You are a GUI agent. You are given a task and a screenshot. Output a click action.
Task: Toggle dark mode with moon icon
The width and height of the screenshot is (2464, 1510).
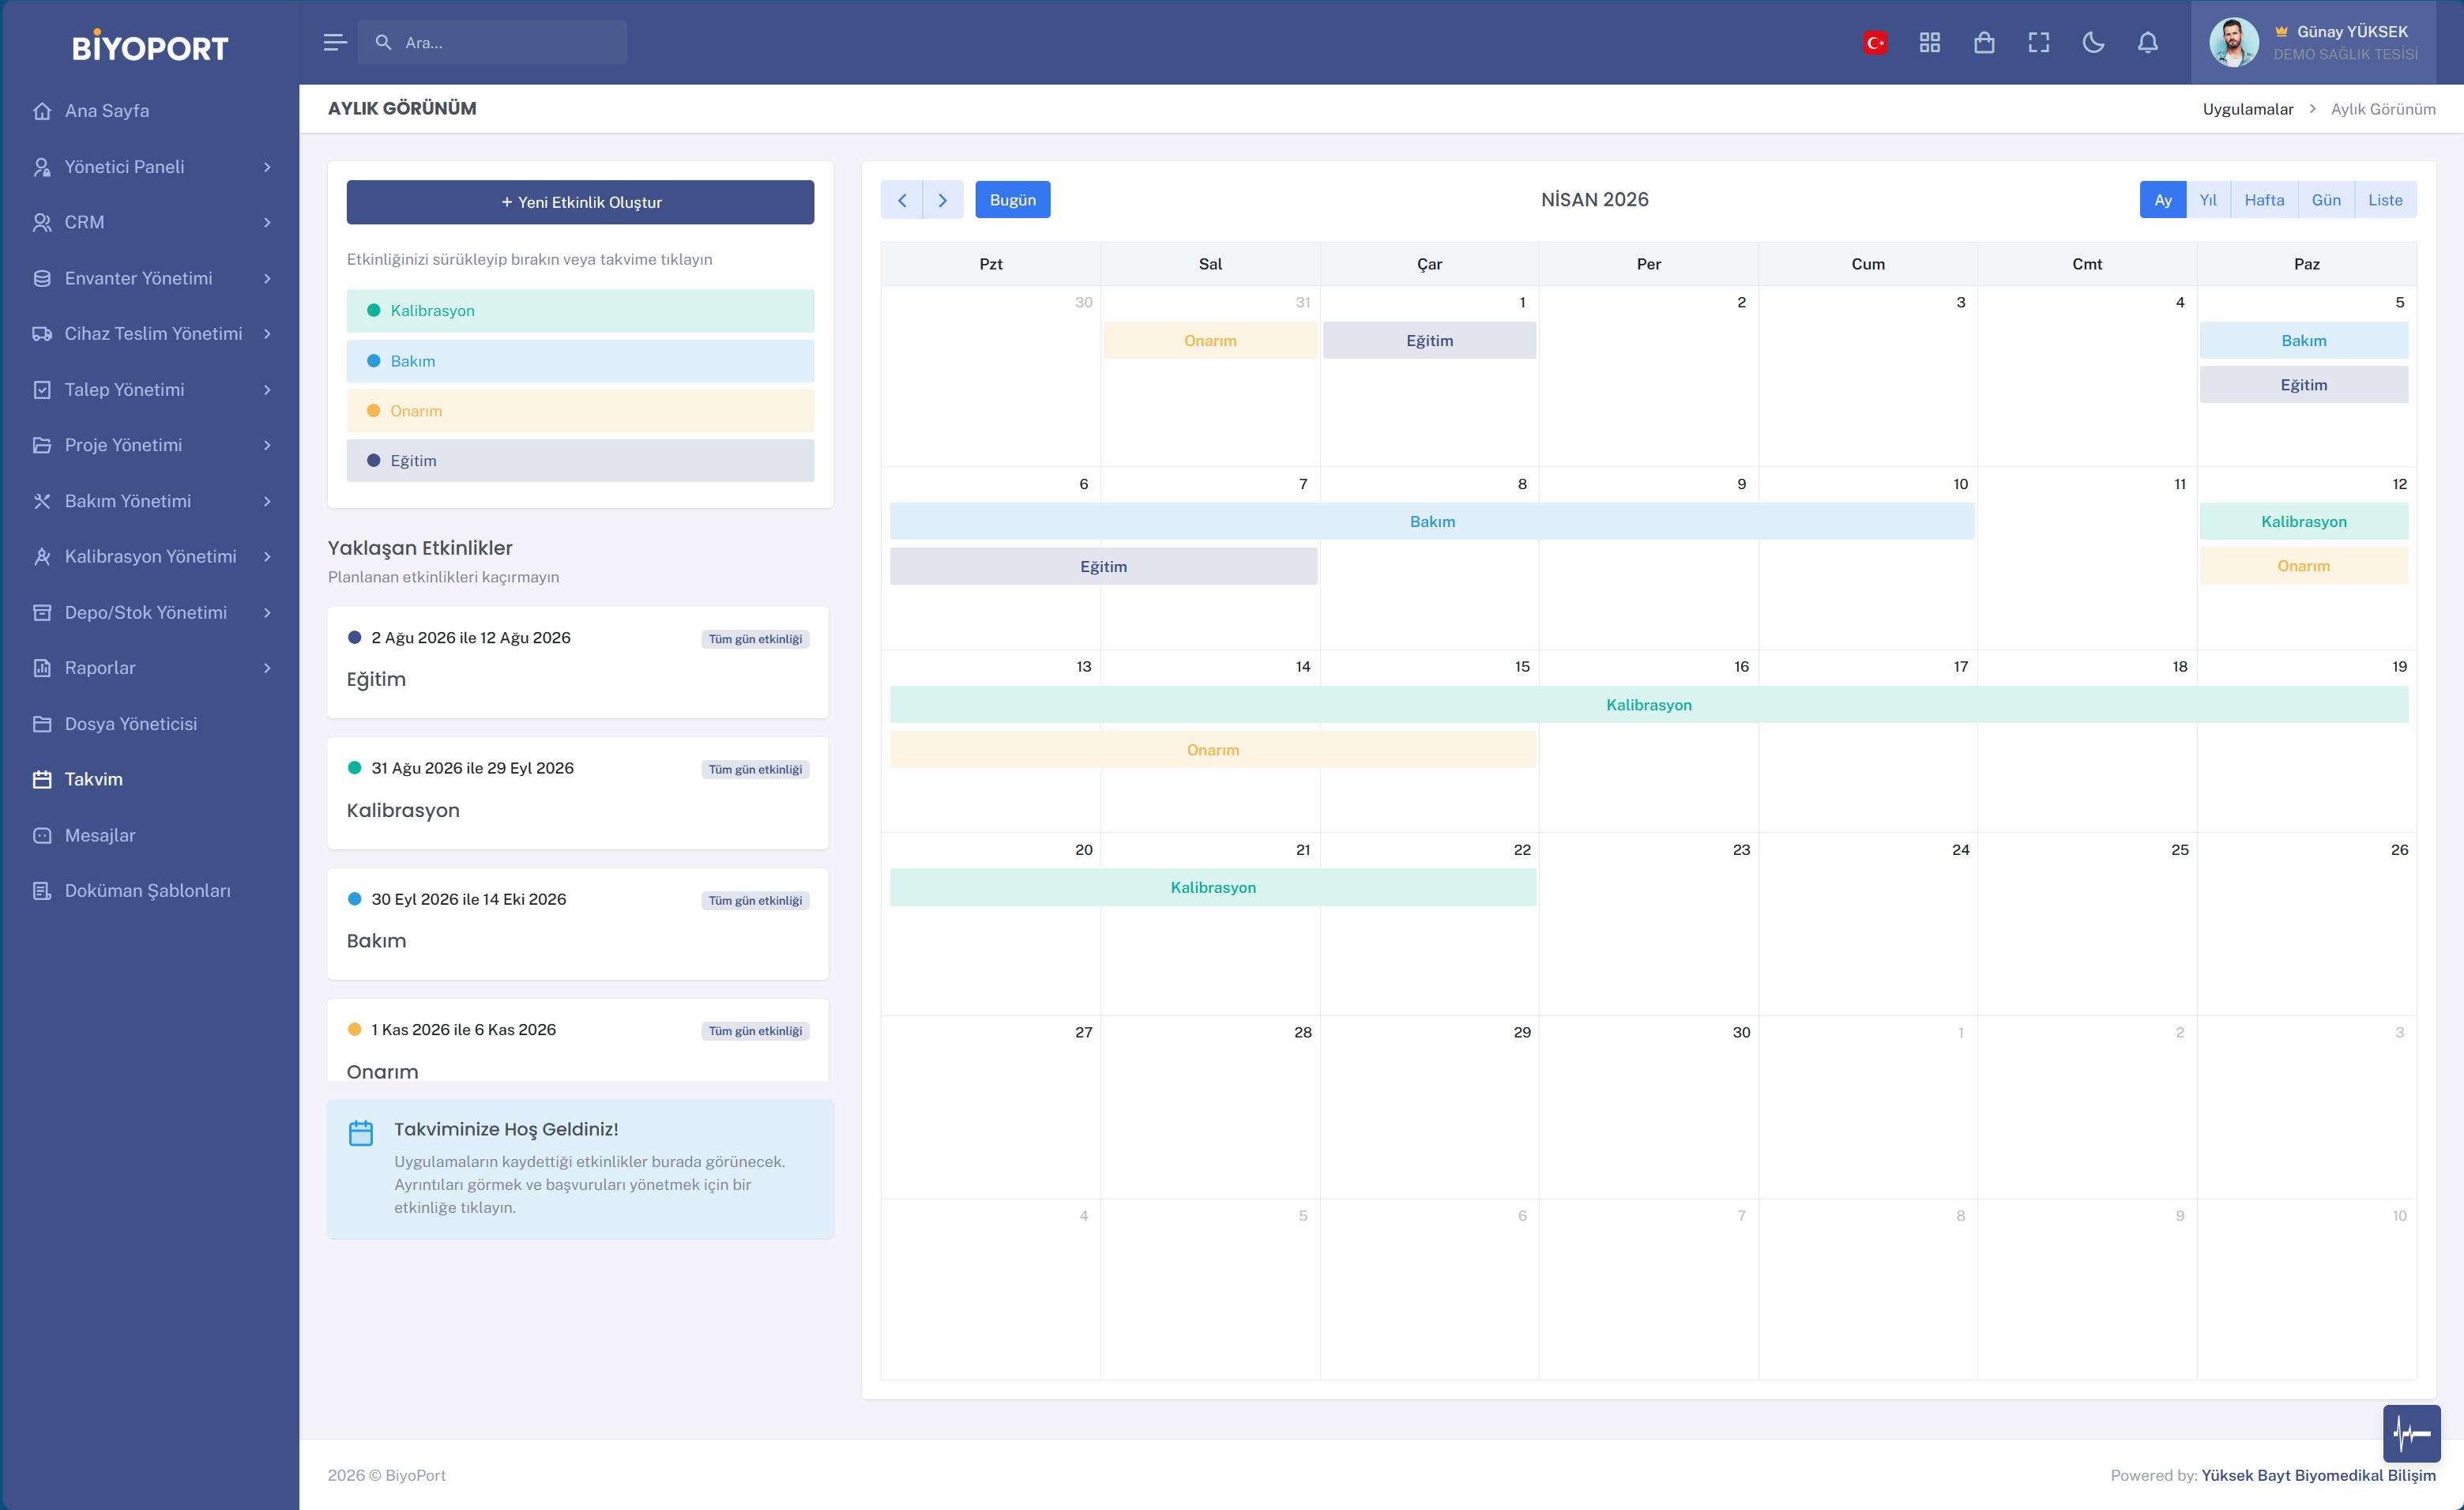[x=2093, y=42]
